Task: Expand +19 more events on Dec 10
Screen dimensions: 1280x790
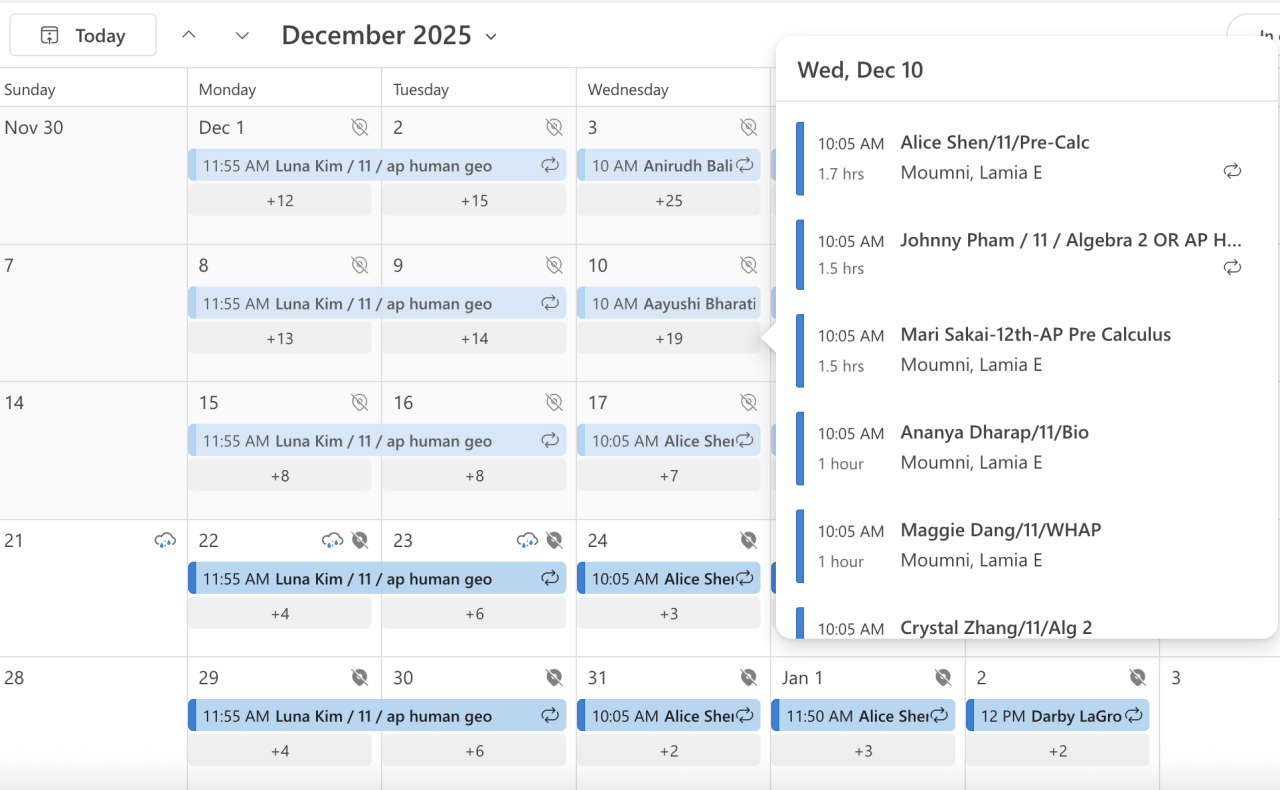Action: 669,339
